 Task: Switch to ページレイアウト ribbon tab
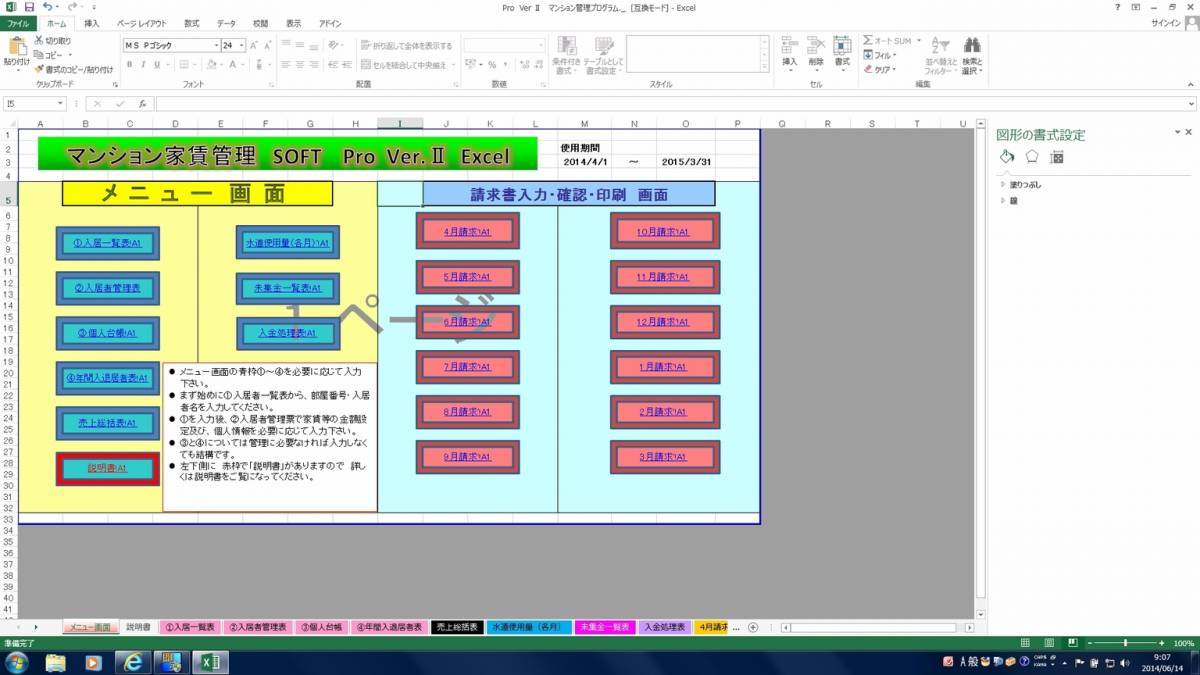coord(142,22)
